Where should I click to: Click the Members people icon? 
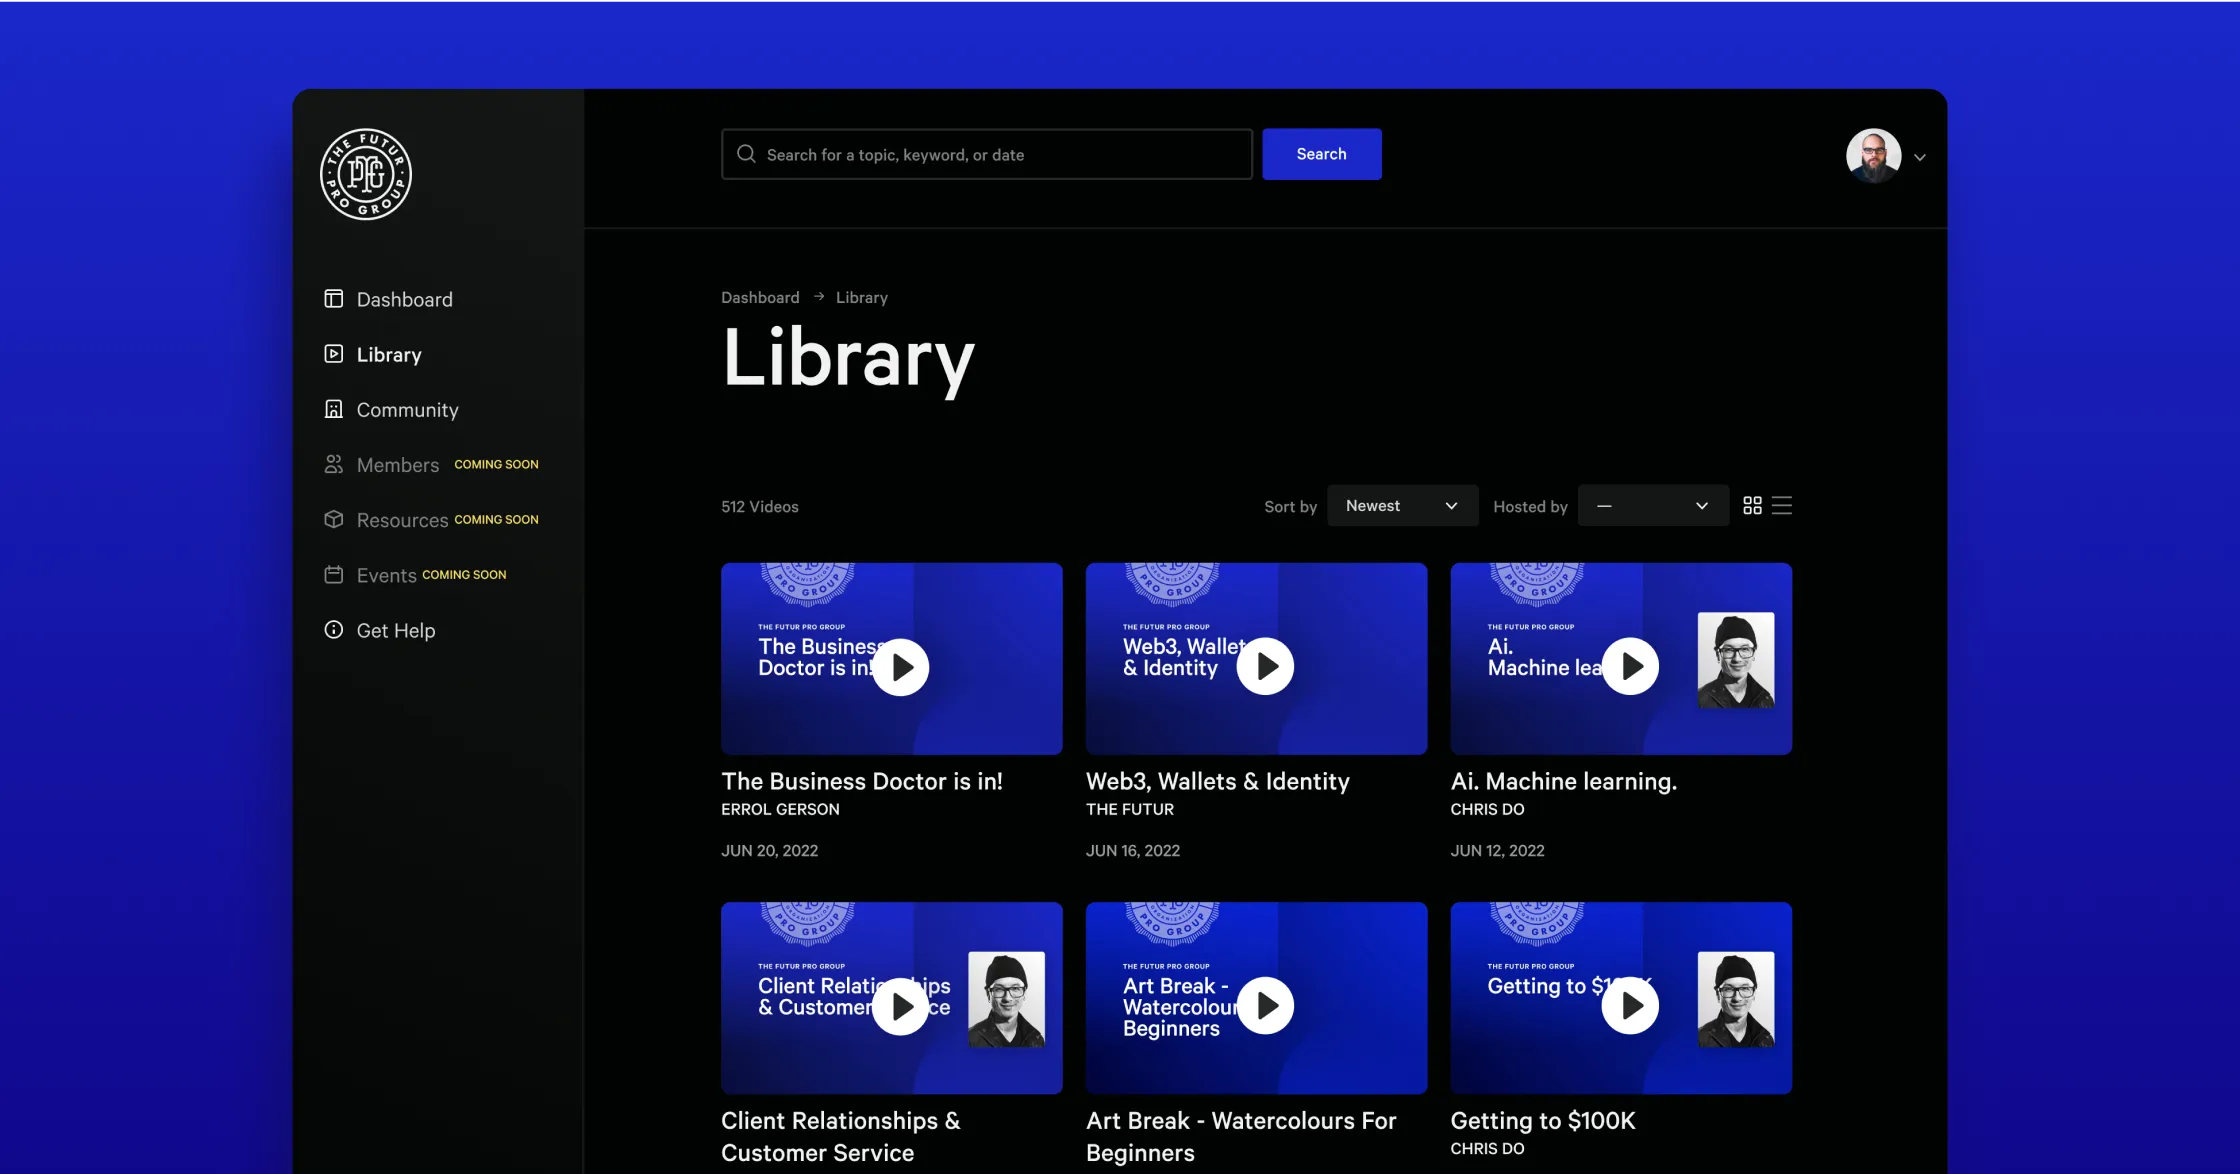[x=334, y=464]
